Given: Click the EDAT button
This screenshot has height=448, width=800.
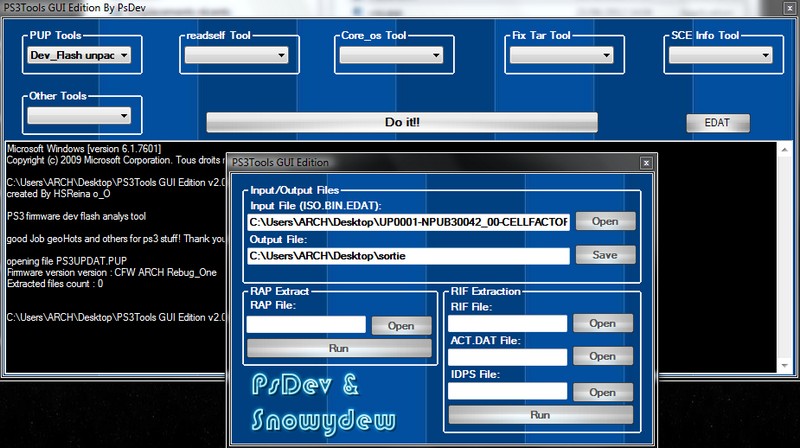Looking at the screenshot, I should point(717,122).
